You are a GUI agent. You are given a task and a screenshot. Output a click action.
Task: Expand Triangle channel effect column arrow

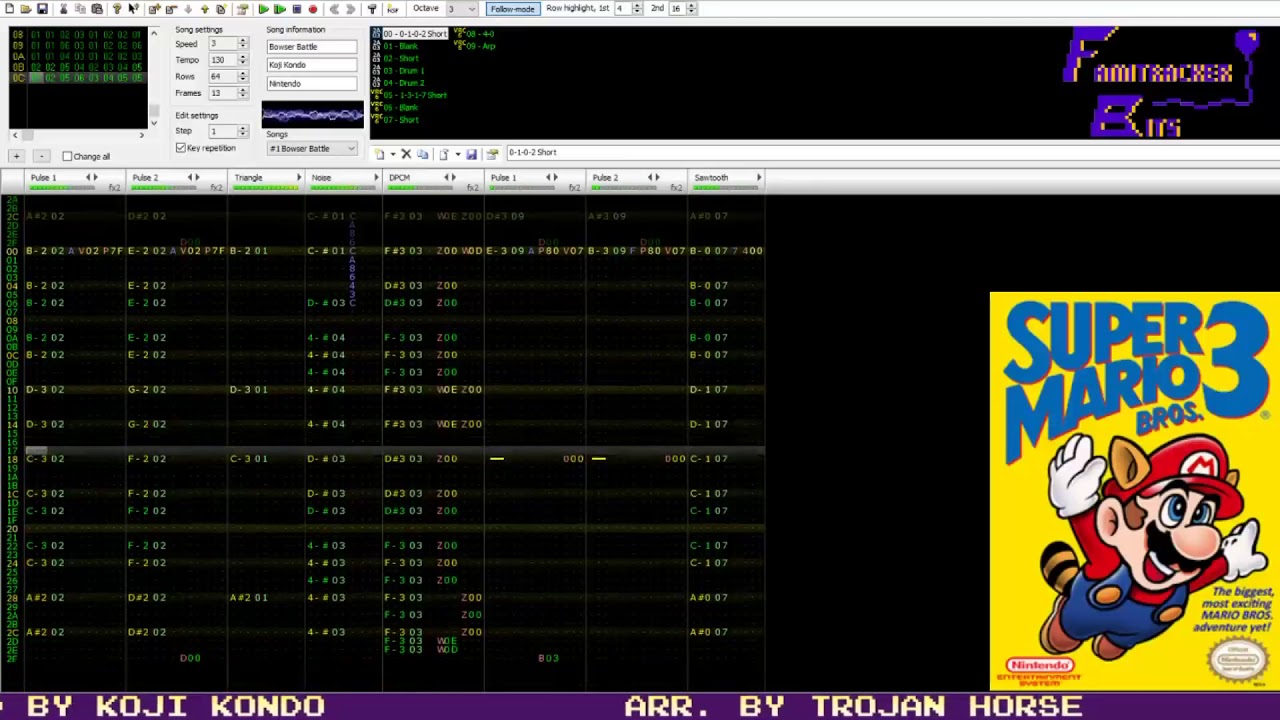[x=298, y=178]
